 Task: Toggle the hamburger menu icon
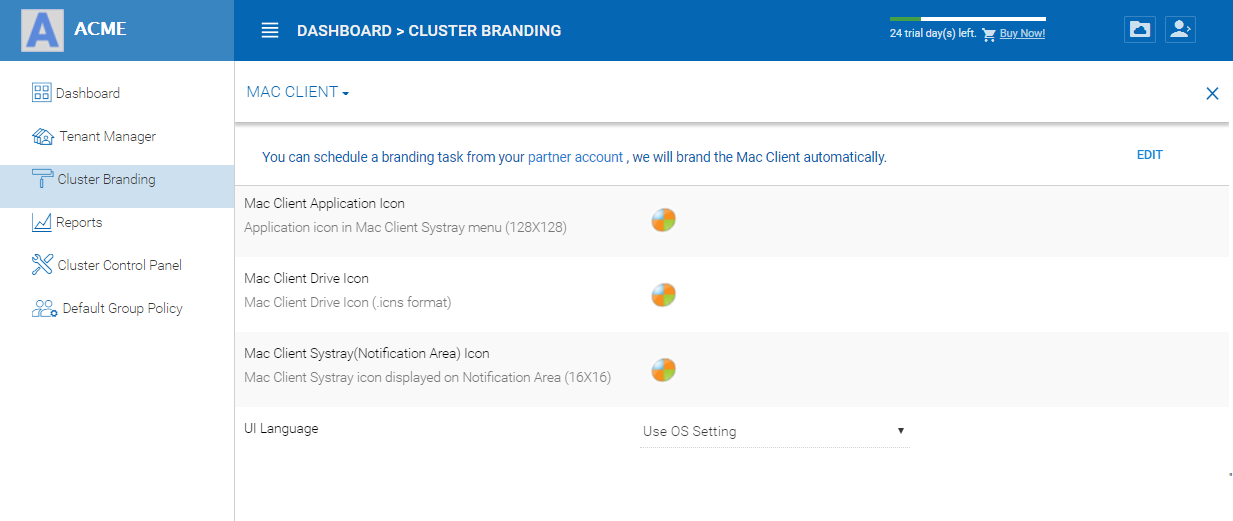[x=270, y=30]
